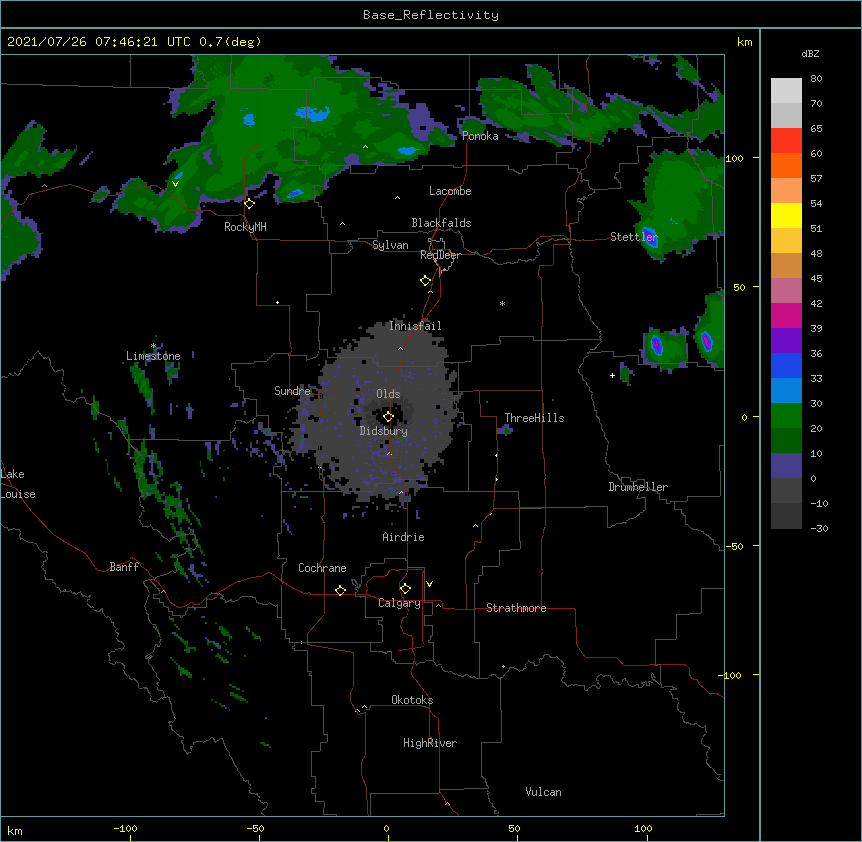Pick the red 60–65 dBZ legend swatch
Viewport: 862px width, 842px height.
[x=786, y=141]
